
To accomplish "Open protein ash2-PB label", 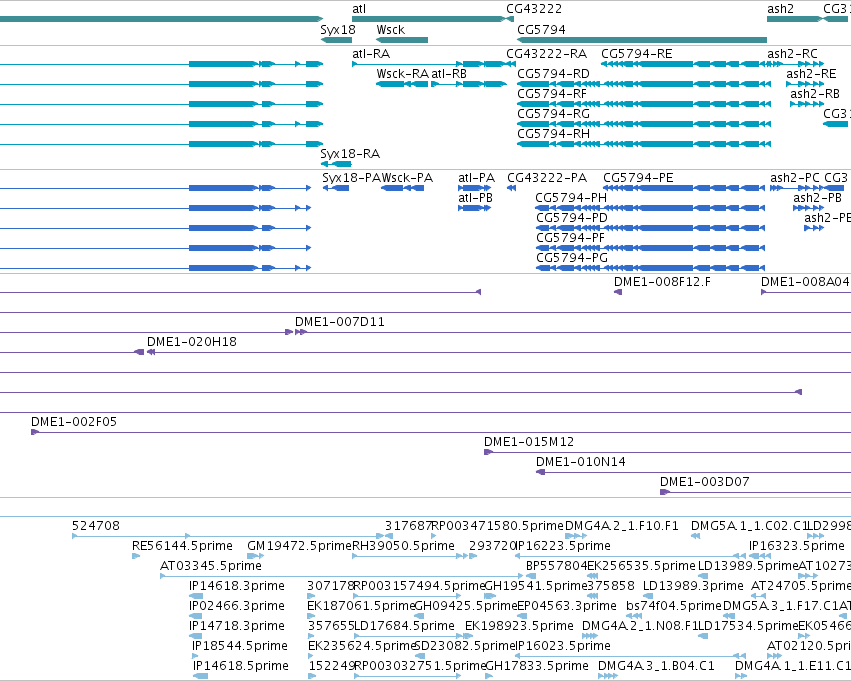I will 817,198.
